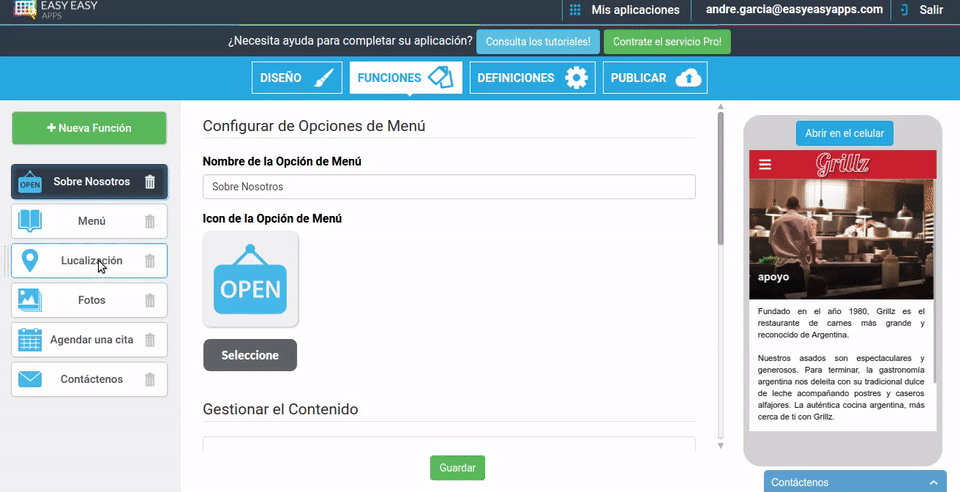The width and height of the screenshot is (960, 492).
Task: Click the 'apoyo' caption in preview
Action: (x=773, y=277)
